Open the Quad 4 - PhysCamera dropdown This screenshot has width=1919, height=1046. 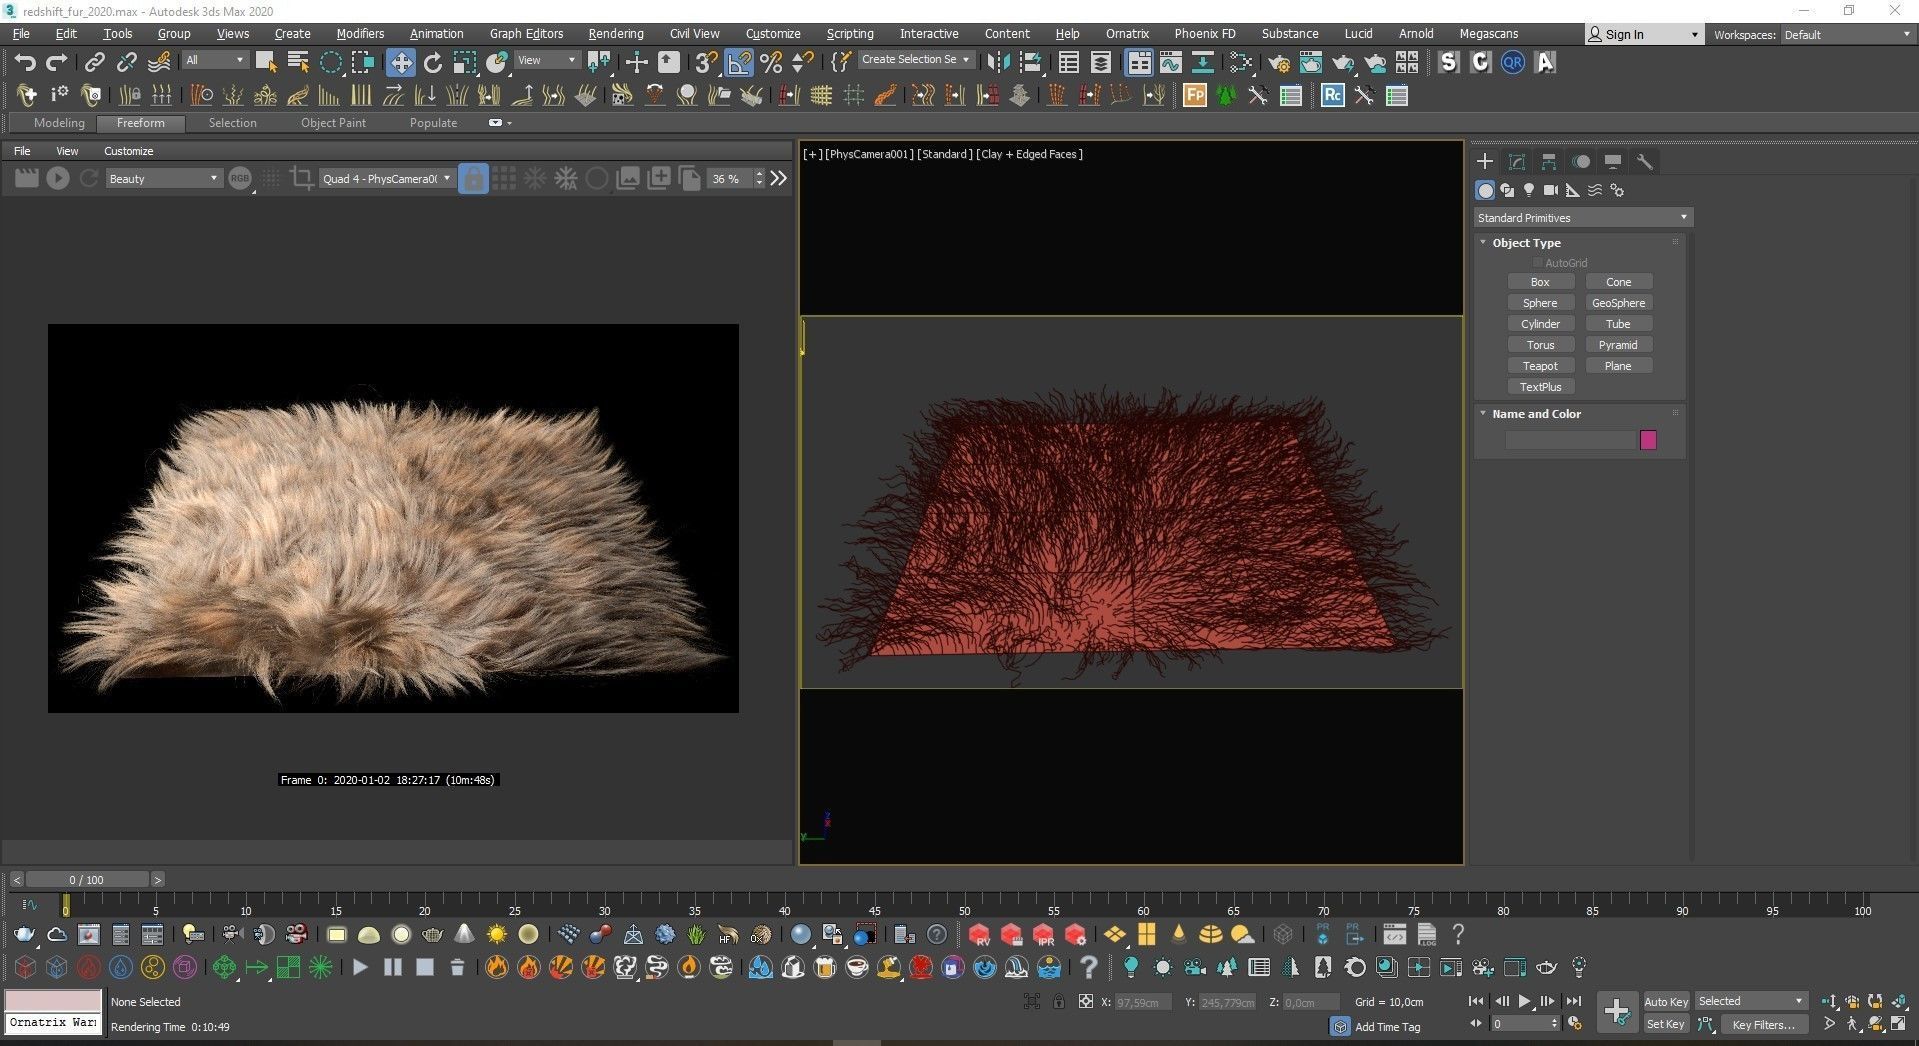point(386,178)
